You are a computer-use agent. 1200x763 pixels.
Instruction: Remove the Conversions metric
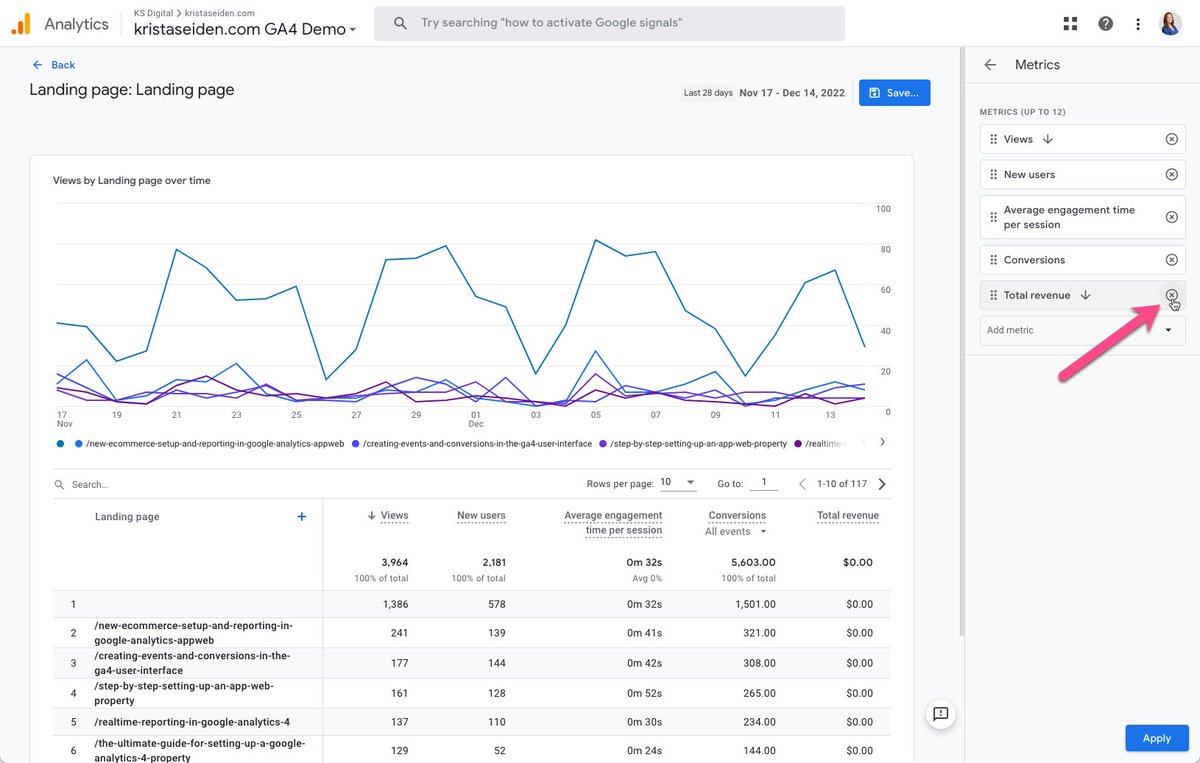tap(1171, 260)
